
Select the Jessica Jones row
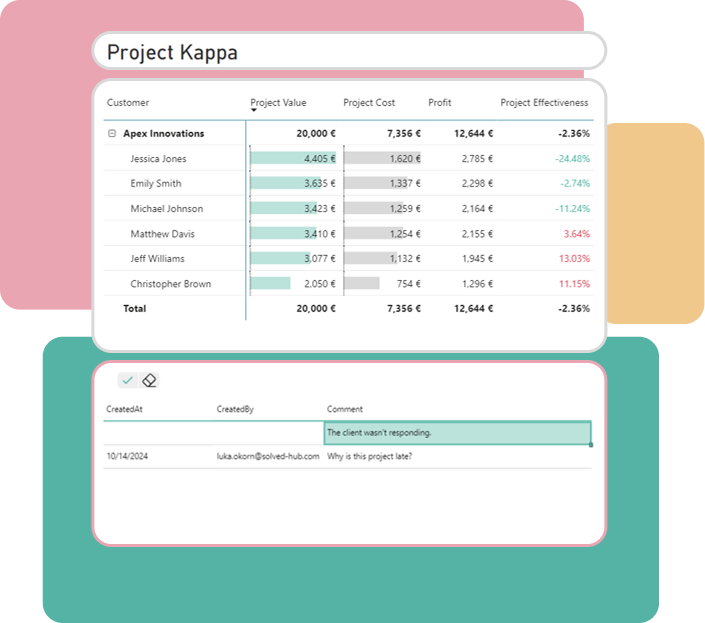(158, 159)
